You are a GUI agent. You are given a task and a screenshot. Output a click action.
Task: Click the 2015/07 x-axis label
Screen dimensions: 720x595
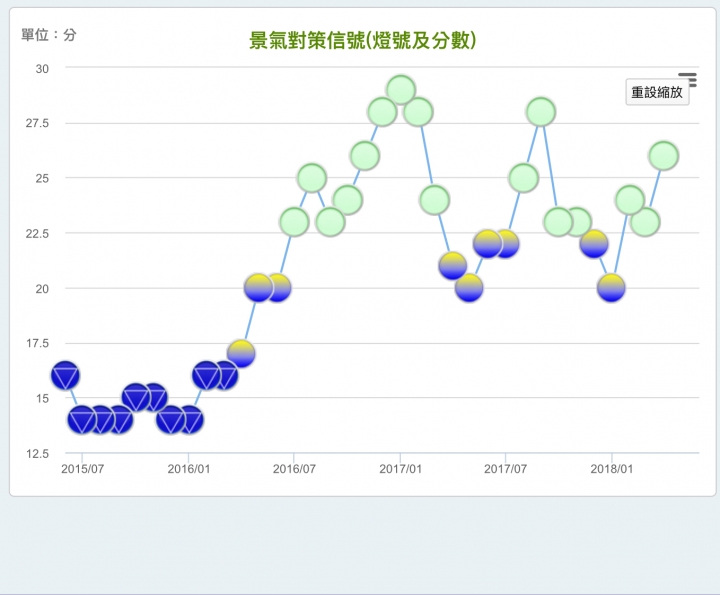pyautogui.click(x=83, y=469)
